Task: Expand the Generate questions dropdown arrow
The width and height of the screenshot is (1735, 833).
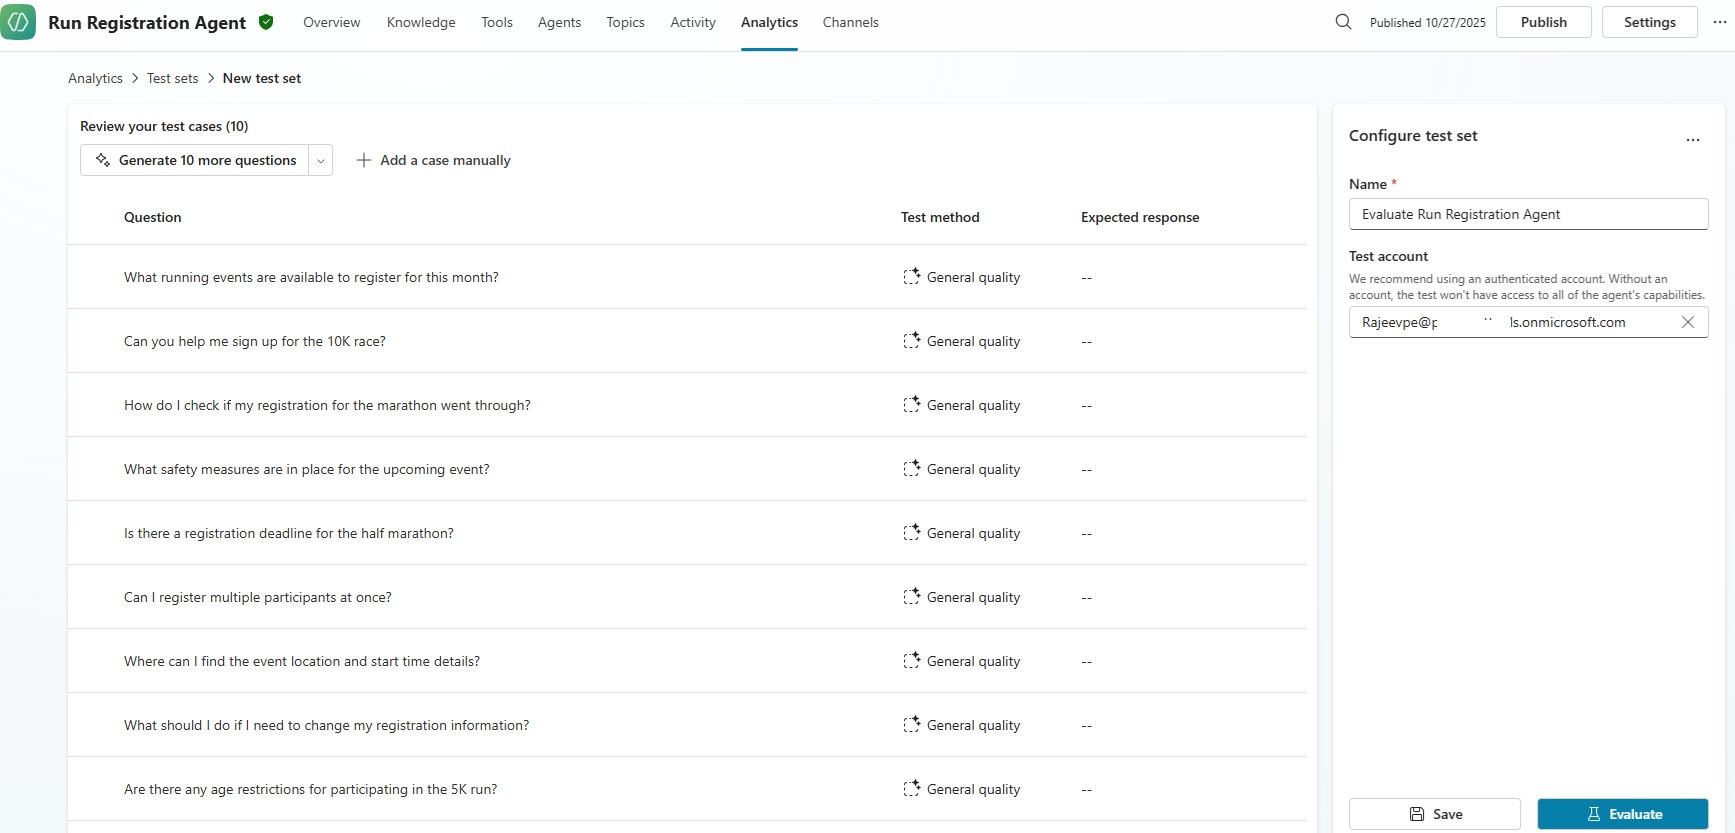Action: (320, 160)
